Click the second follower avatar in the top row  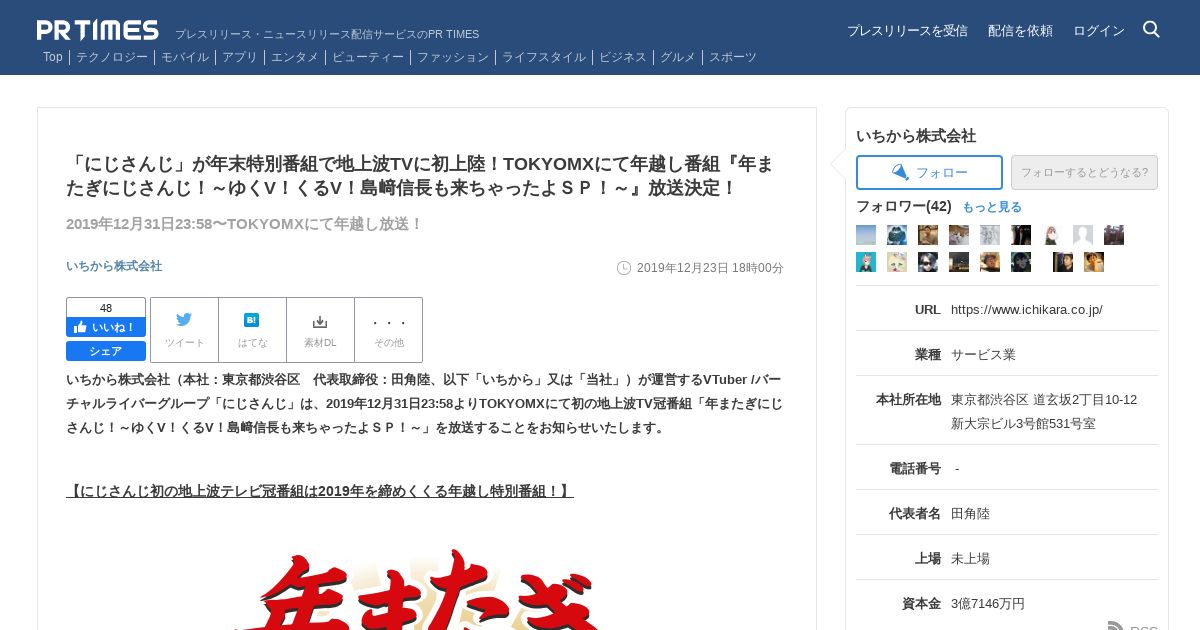tap(897, 235)
